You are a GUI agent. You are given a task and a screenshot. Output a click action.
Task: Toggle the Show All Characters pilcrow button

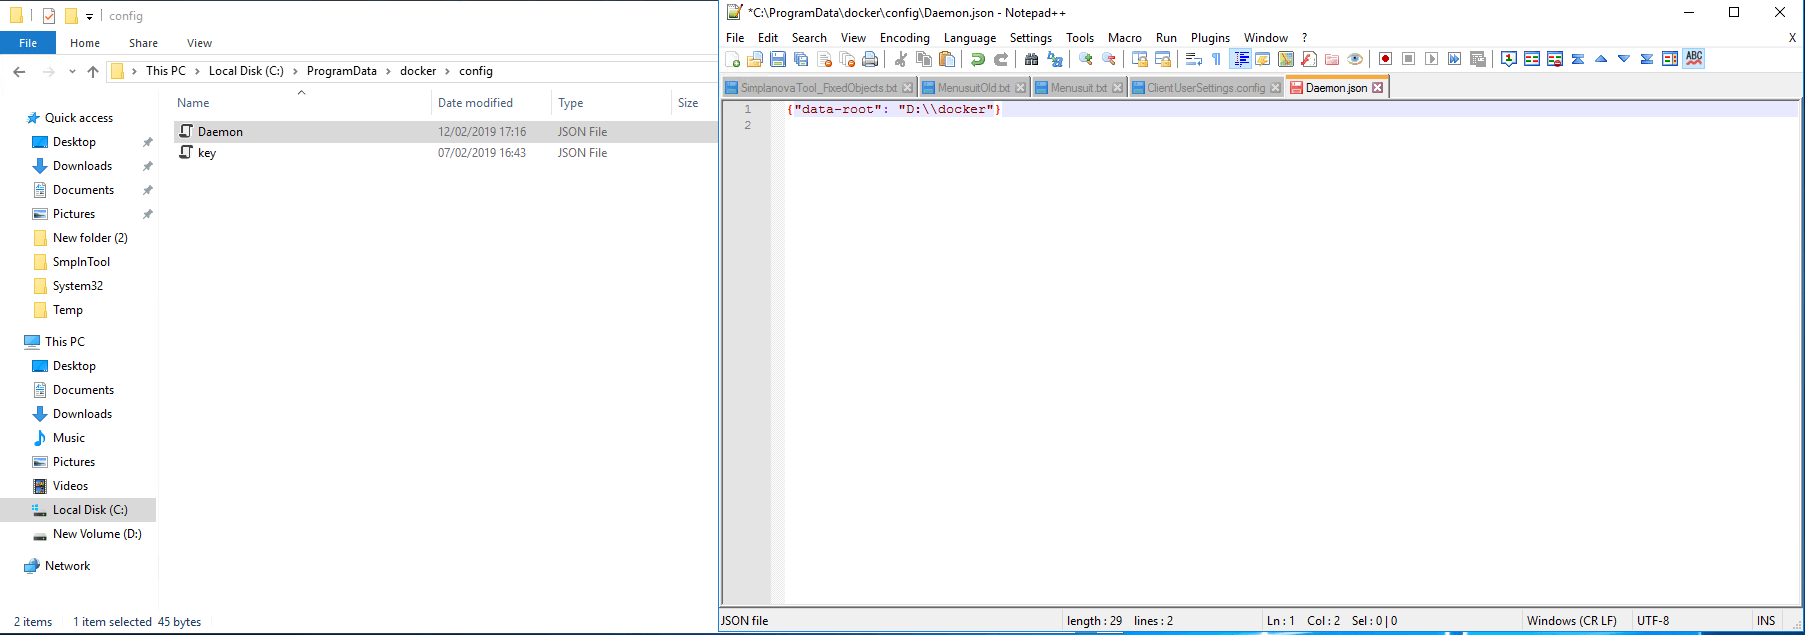[x=1216, y=59]
